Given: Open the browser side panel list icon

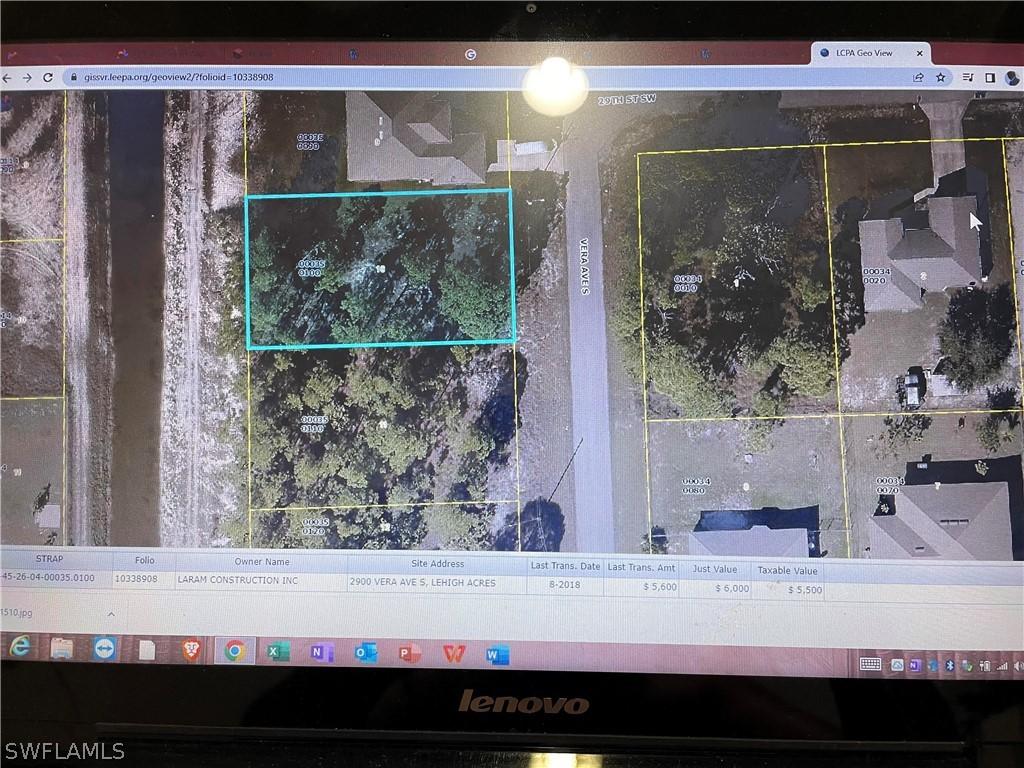Looking at the screenshot, I should pyautogui.click(x=967, y=78).
